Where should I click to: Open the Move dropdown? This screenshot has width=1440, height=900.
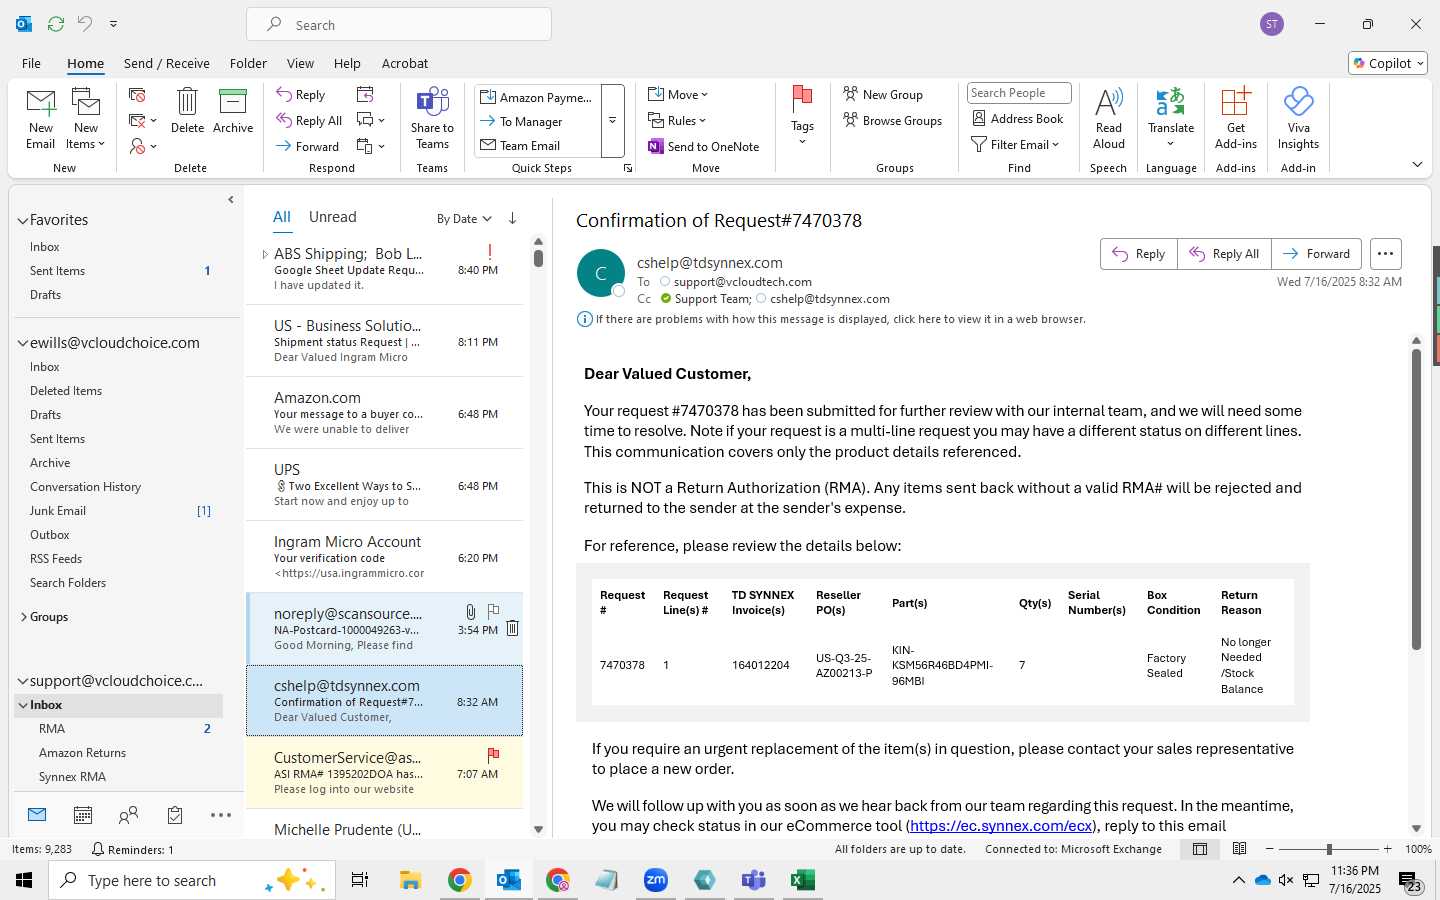(x=678, y=95)
